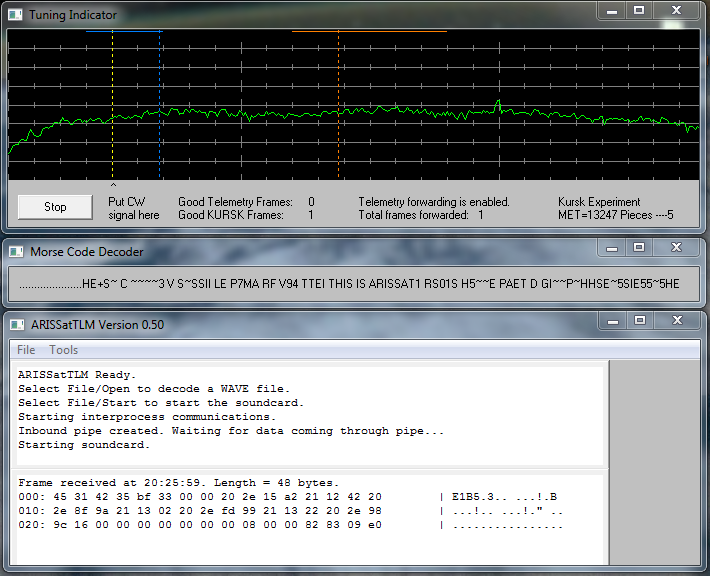Click the 'Put CW signal here' label

(x=134, y=208)
